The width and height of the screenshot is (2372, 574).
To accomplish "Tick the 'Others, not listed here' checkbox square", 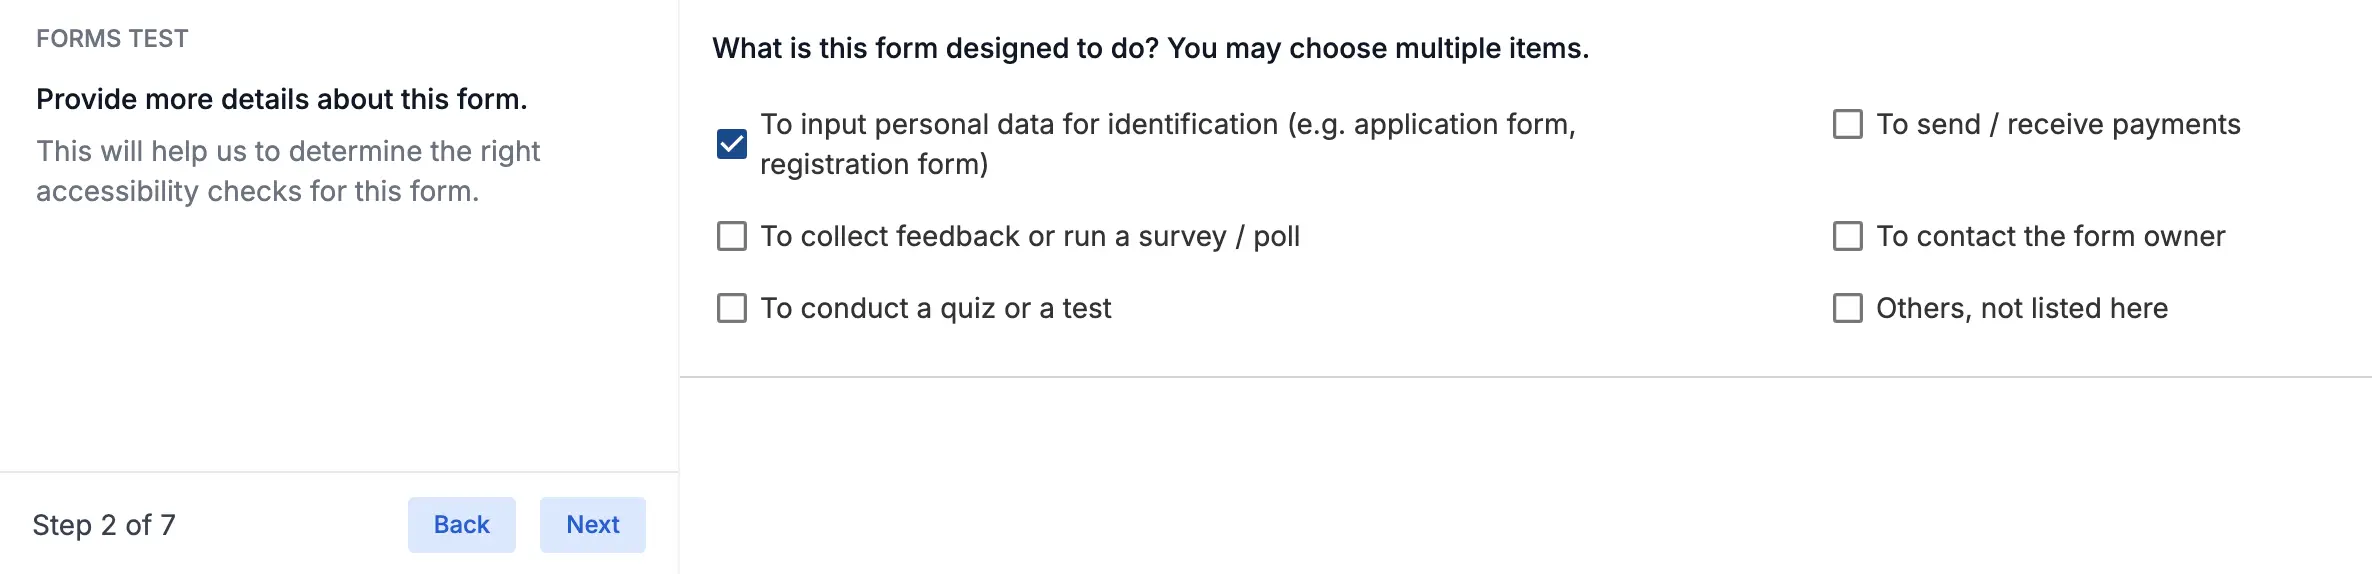I will [1847, 308].
